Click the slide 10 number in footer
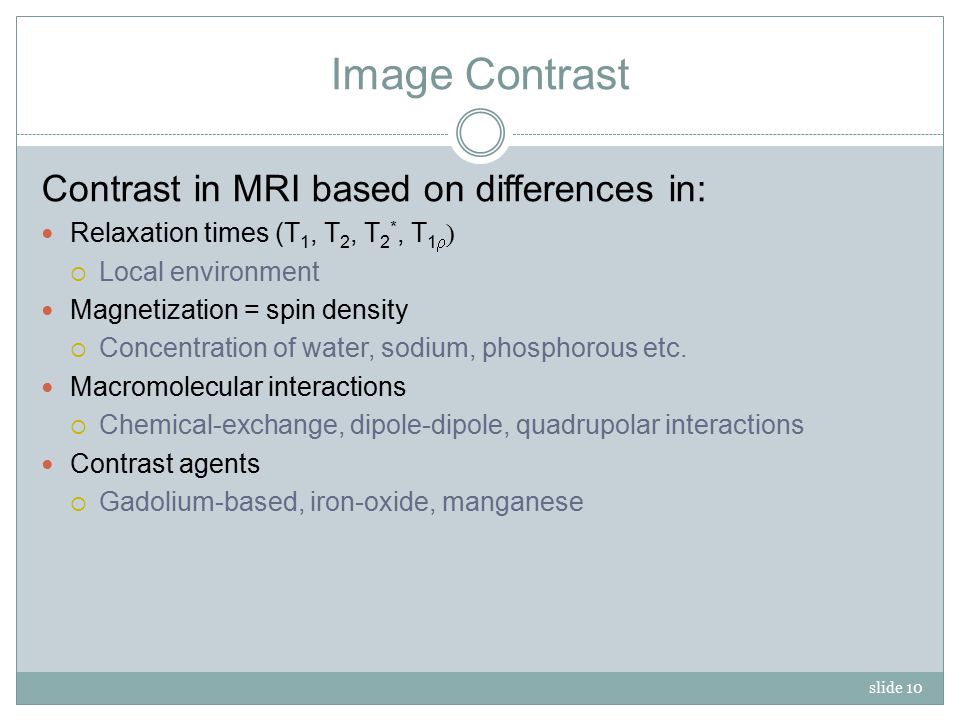The width and height of the screenshot is (960, 720). pos(895,688)
